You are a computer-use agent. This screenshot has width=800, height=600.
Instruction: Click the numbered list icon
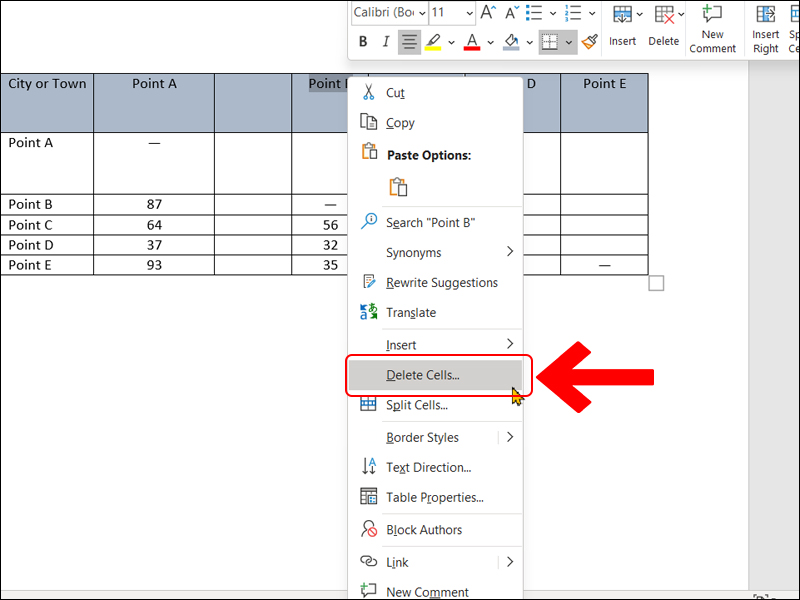point(573,13)
